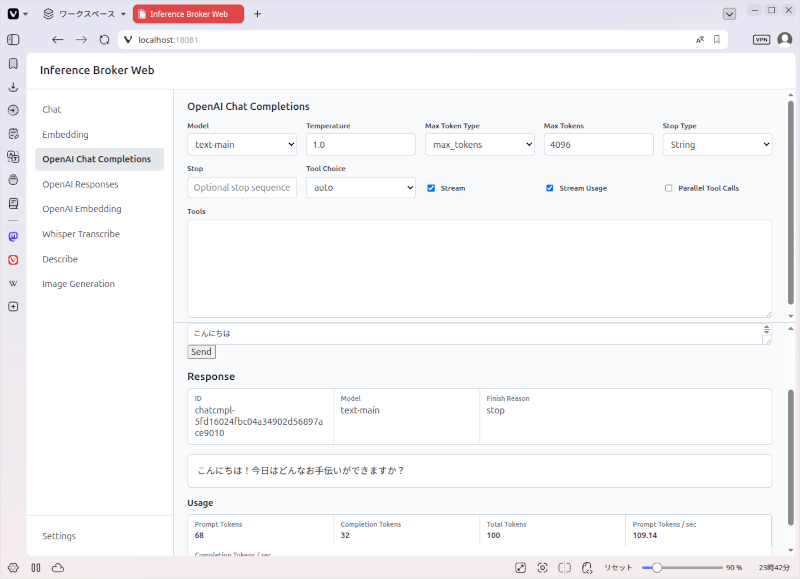Screen dimensions: 800x579
Task: Click the response pane scrollbar
Action: 791,458
